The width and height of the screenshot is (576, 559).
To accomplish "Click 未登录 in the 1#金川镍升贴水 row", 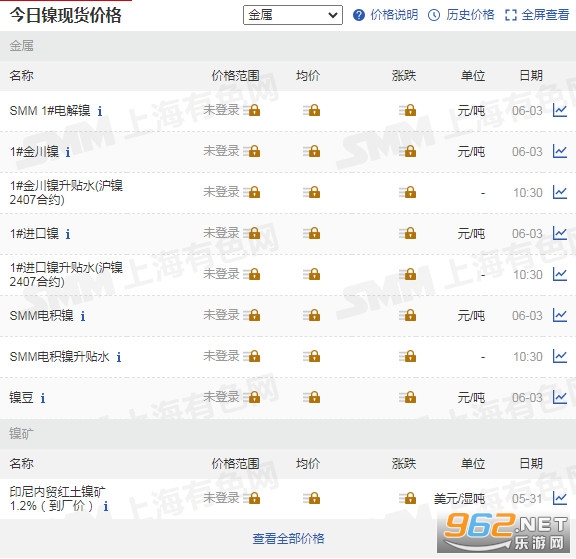I will [221, 192].
